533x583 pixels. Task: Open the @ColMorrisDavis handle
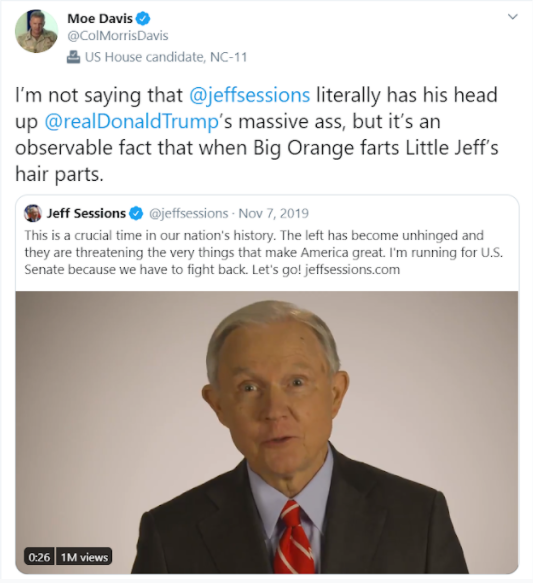coord(118,36)
